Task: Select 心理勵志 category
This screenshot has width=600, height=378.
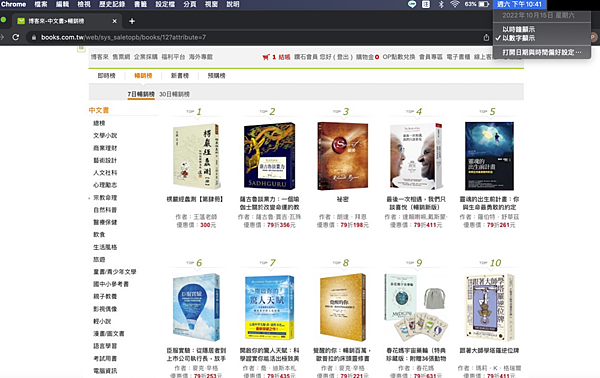Action: (105, 185)
